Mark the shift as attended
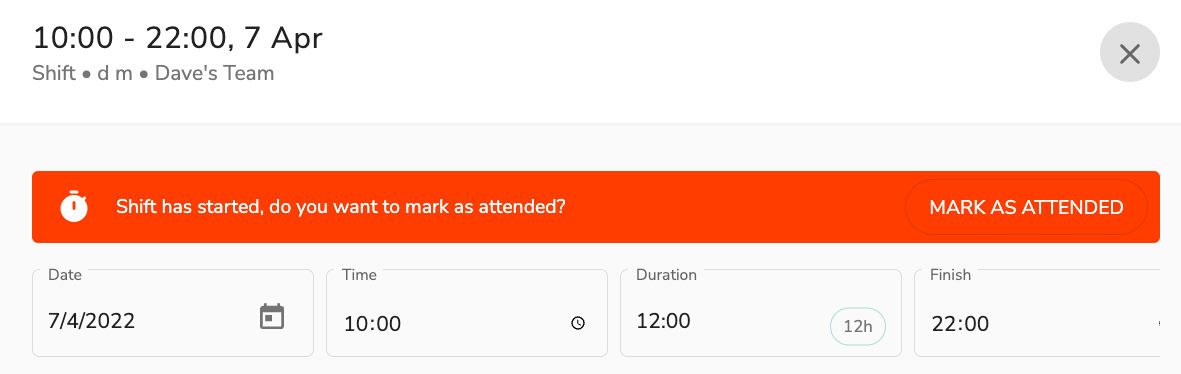 point(1026,207)
